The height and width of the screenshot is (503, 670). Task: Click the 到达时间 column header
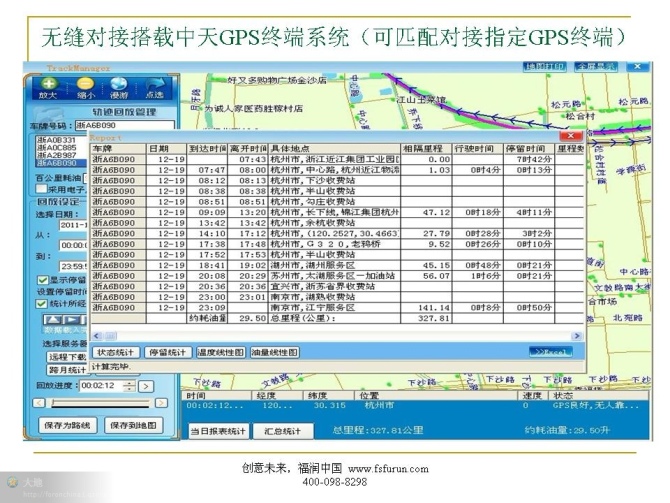pos(207,149)
